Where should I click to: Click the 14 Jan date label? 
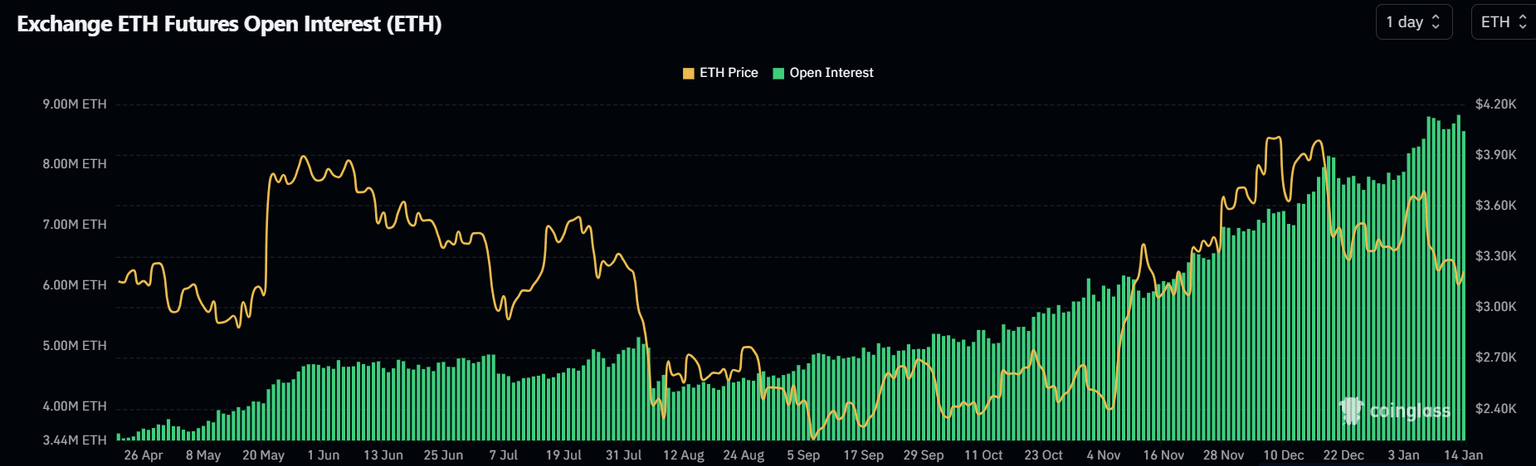(1463, 454)
